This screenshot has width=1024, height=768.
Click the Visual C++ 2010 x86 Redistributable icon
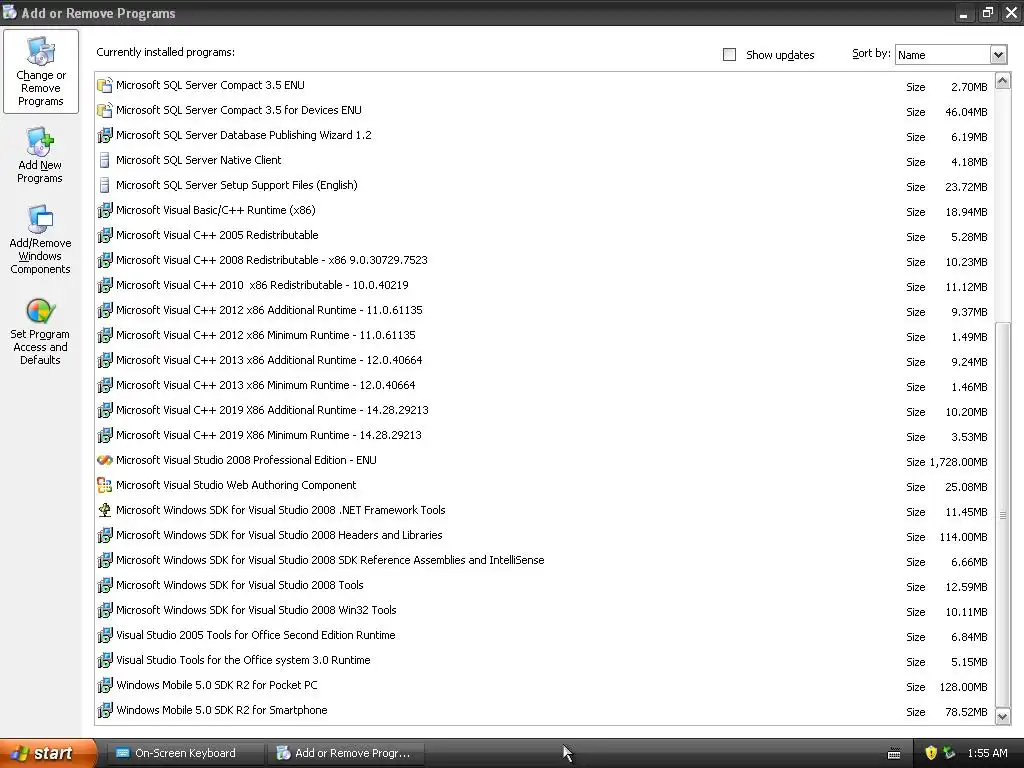click(104, 285)
